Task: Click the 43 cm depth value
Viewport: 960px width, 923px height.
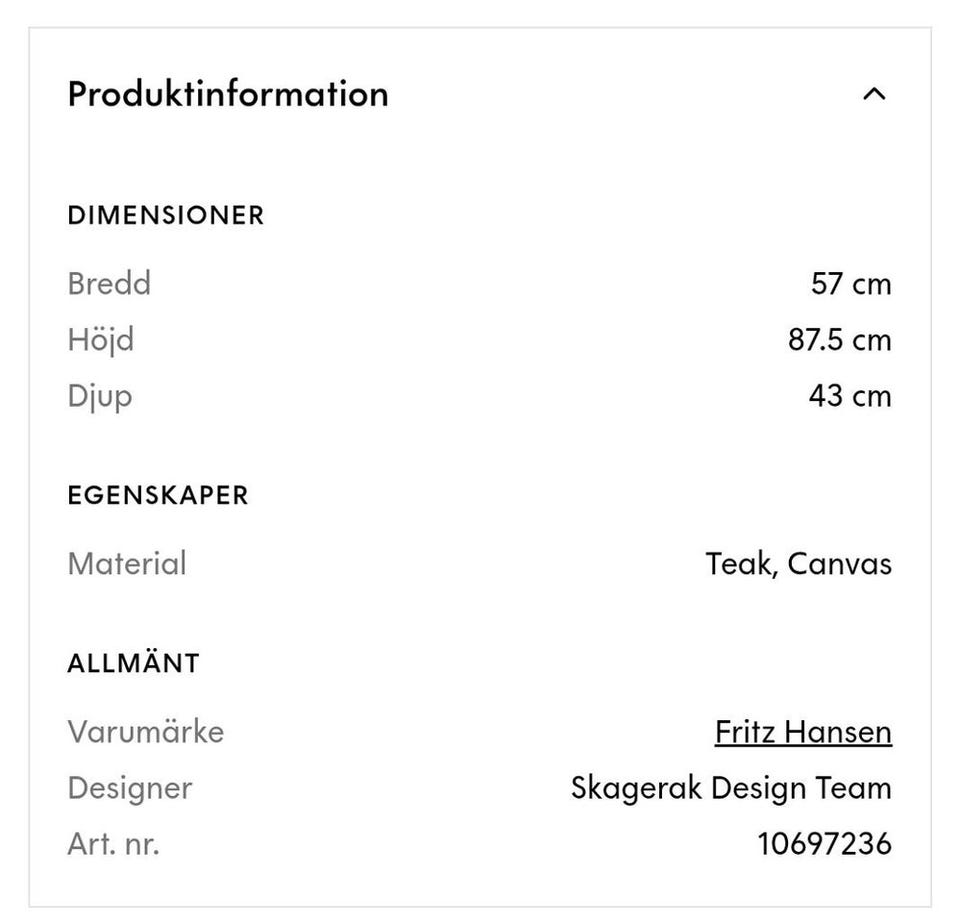Action: (x=849, y=396)
